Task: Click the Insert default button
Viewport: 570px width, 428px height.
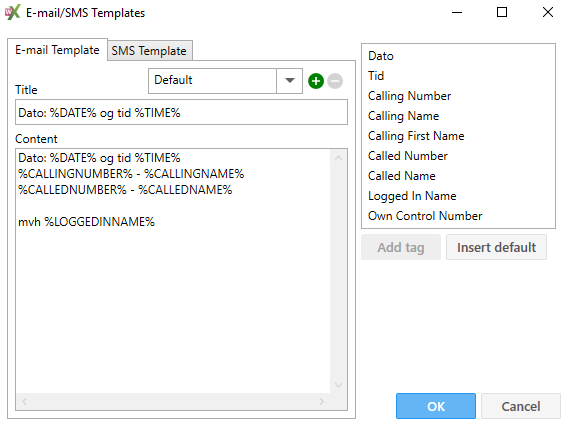Action: coord(496,247)
